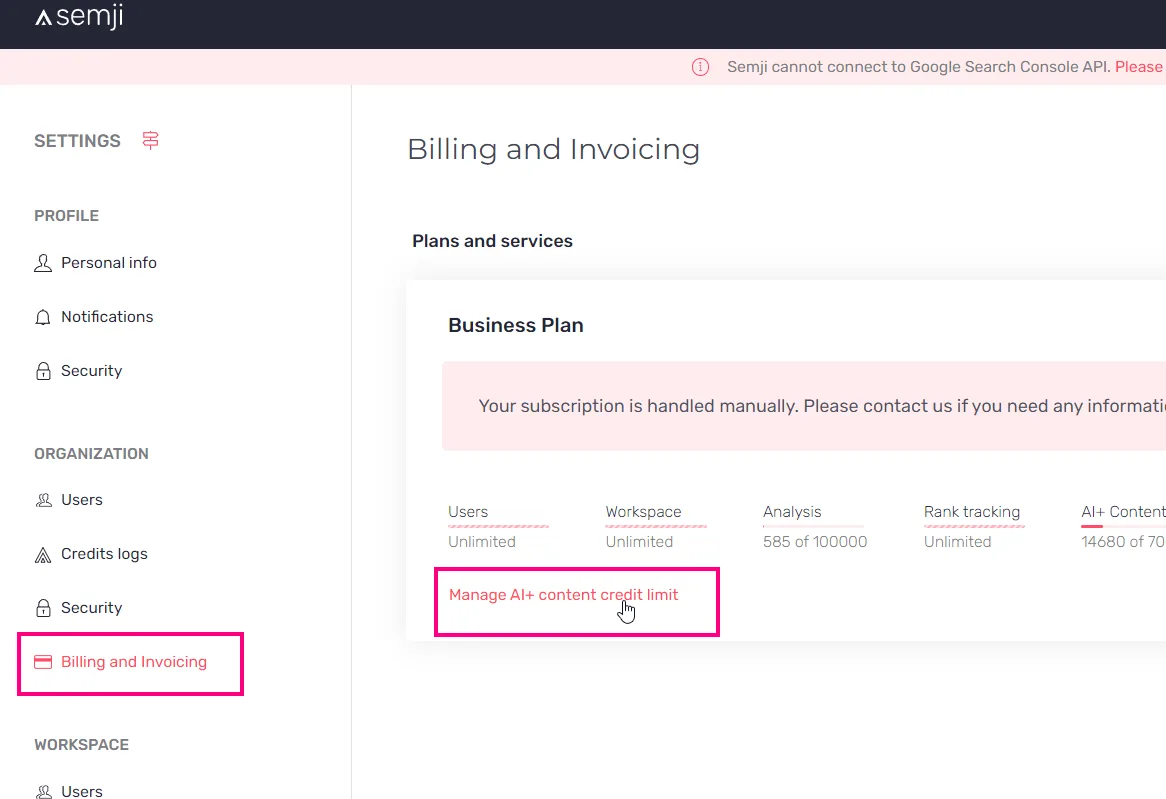Click the 'Unlimited' value under Workspace
1166x799 pixels.
(640, 542)
